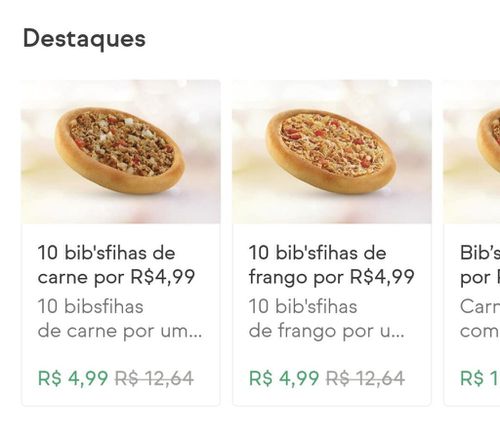
Task: Tap the partially visible third product image
Action: tap(472, 152)
